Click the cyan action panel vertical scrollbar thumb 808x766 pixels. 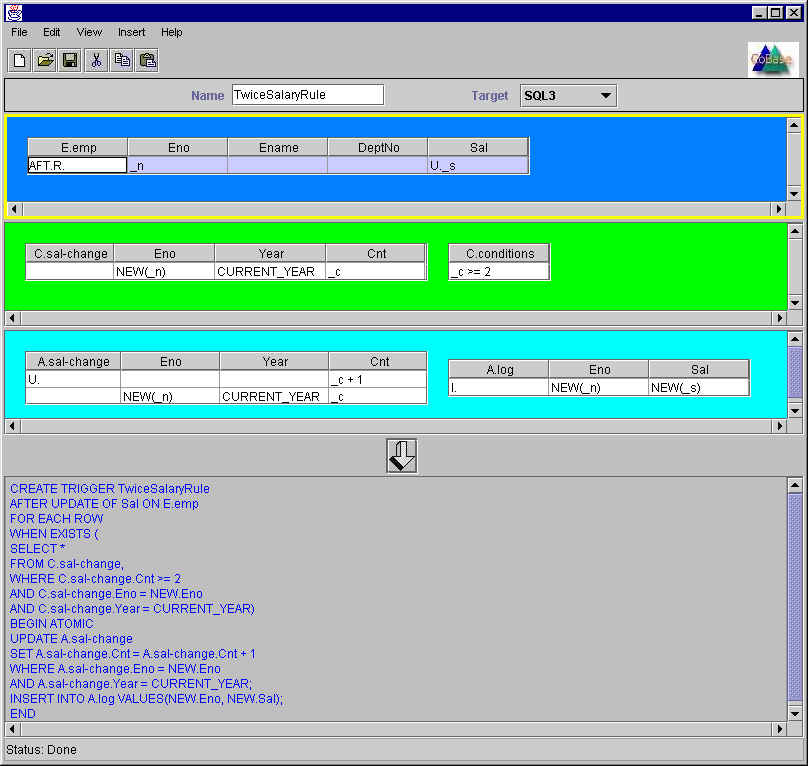(x=795, y=372)
